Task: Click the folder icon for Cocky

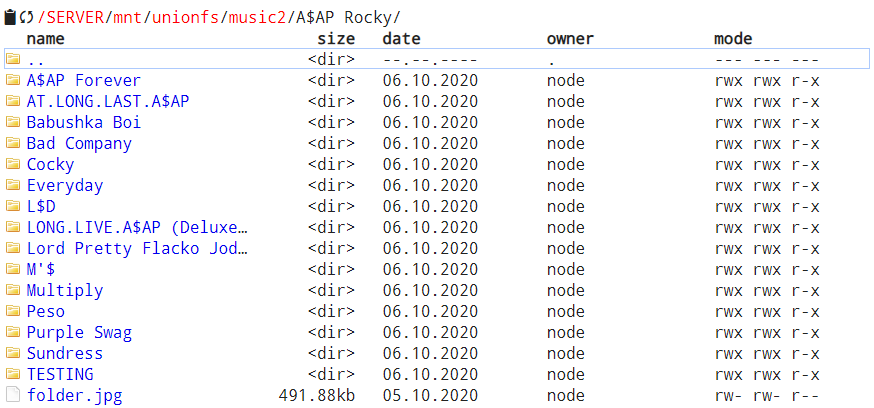Action: 13,164
